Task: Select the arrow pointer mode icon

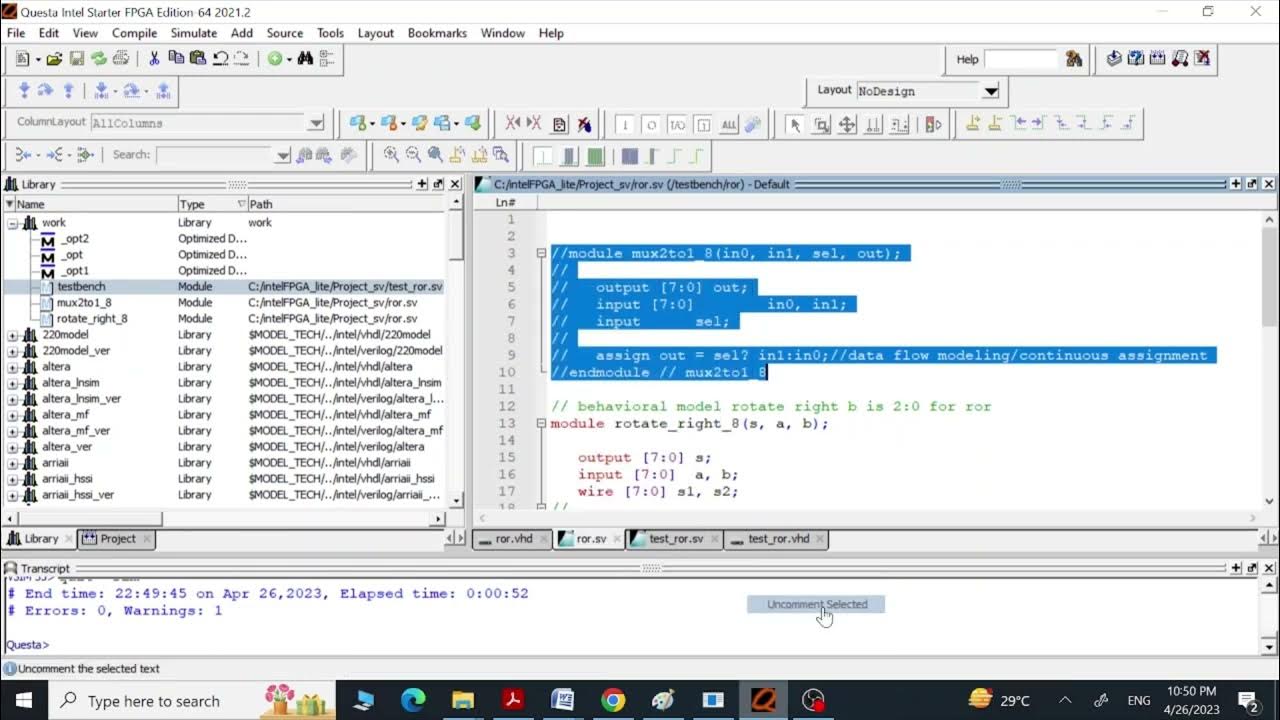Action: [x=795, y=124]
